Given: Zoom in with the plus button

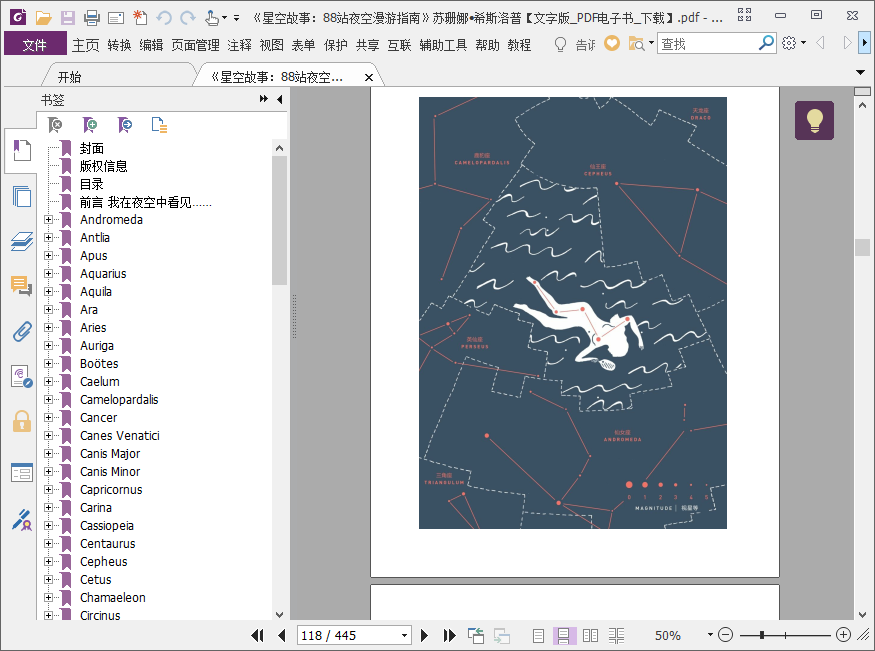Looking at the screenshot, I should coord(843,634).
